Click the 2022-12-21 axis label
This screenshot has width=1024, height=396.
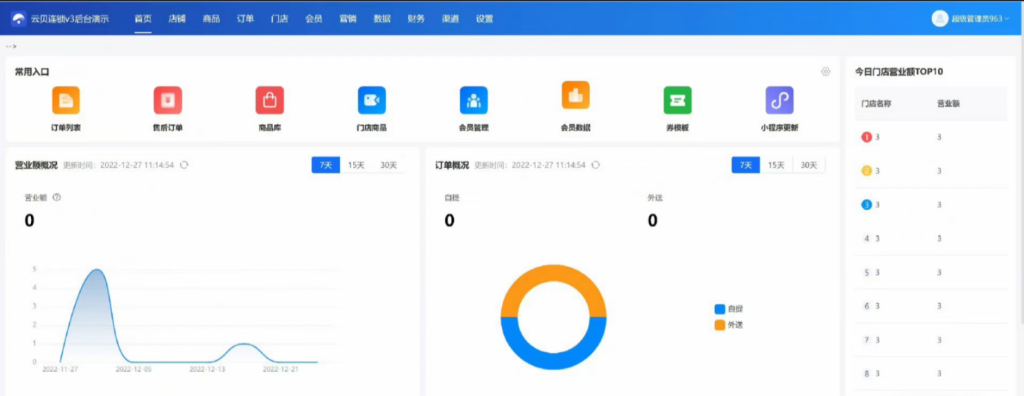point(281,369)
